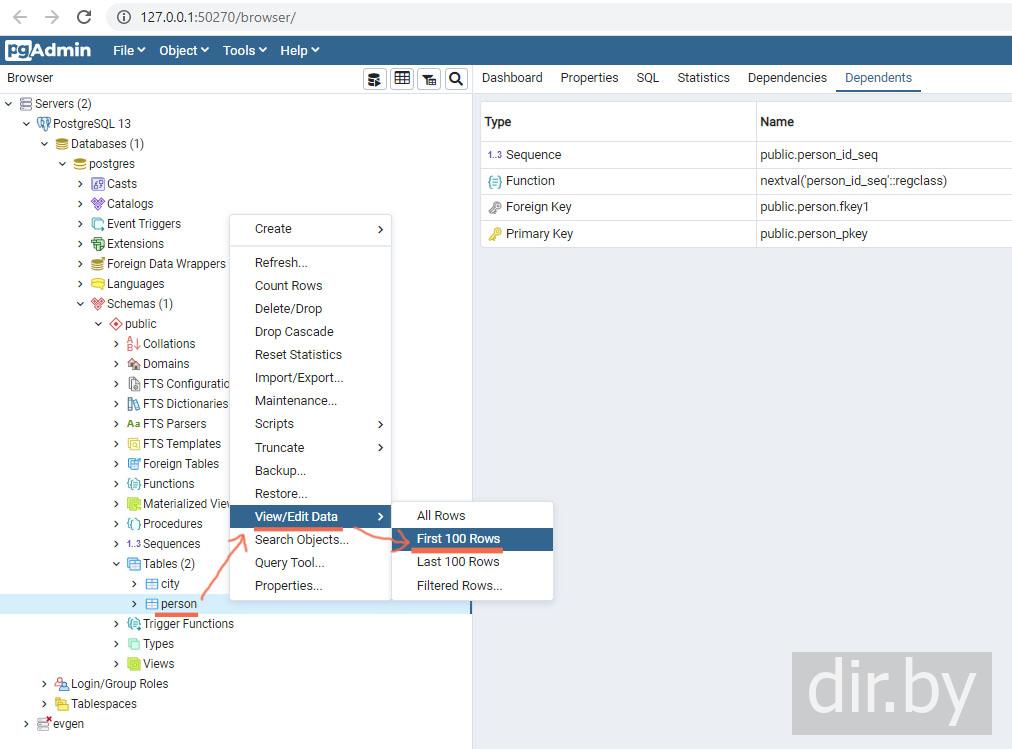1012x749 pixels.
Task: Click the browser reload page icon
Action: [x=84, y=17]
